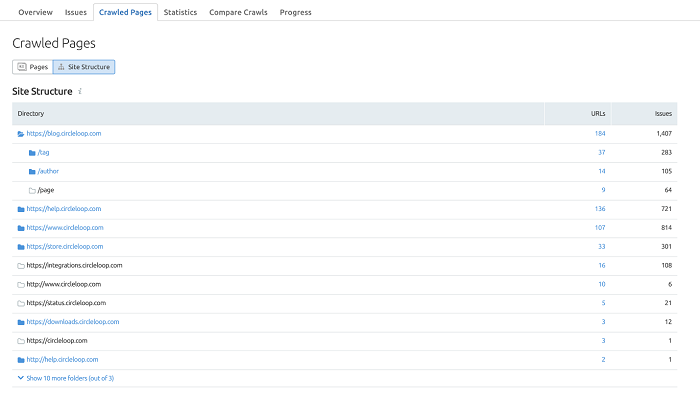Viewport: 700px width, 401px height.
Task: Select https://integrations.circleloop.com row text
Action: click(x=74, y=265)
